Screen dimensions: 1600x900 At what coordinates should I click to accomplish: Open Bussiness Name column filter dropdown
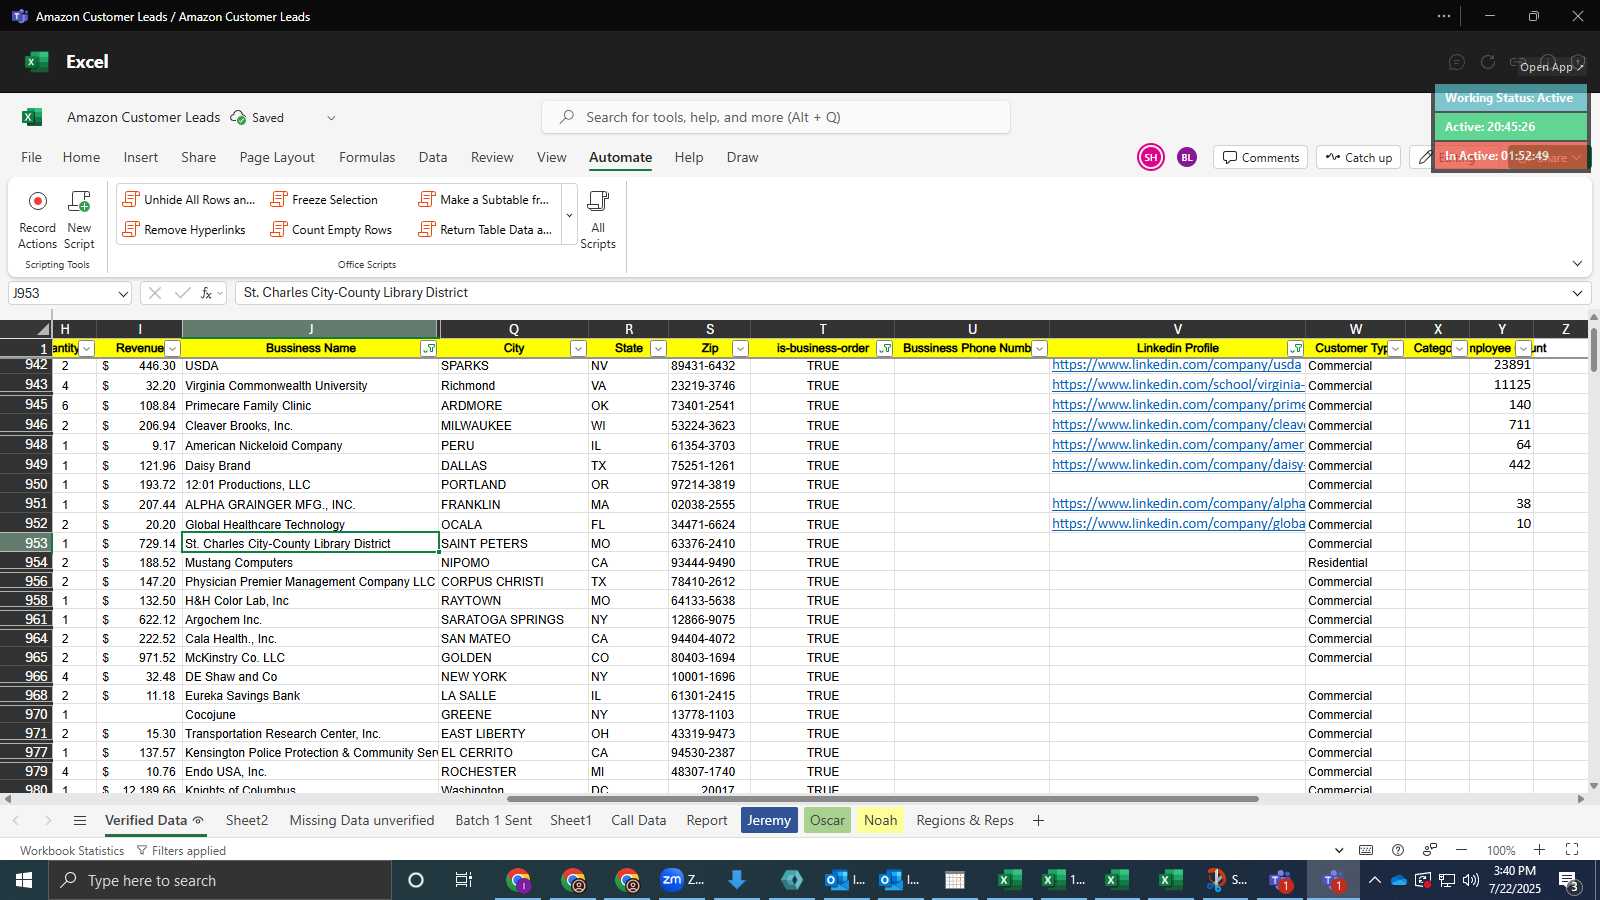point(429,349)
